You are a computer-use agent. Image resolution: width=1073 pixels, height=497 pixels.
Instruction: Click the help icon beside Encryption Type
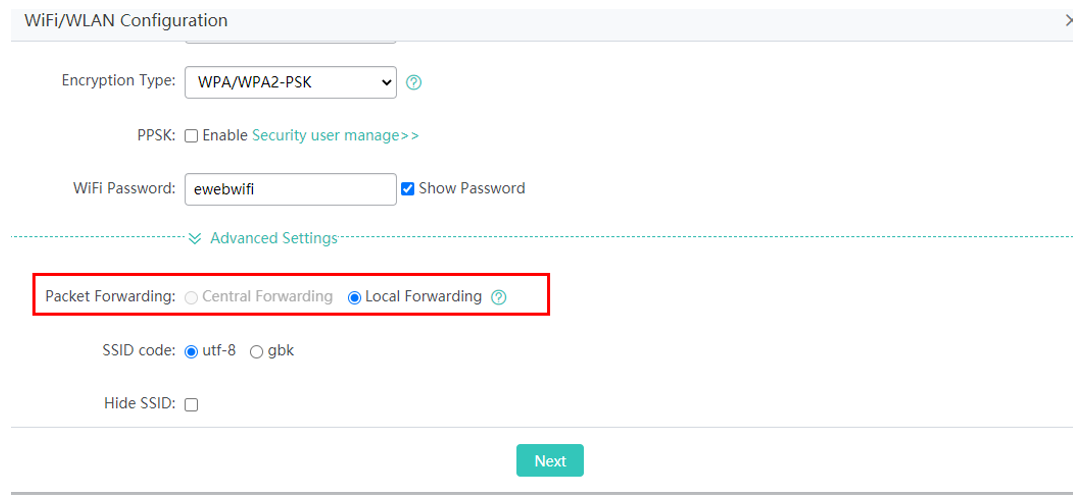coord(414,83)
